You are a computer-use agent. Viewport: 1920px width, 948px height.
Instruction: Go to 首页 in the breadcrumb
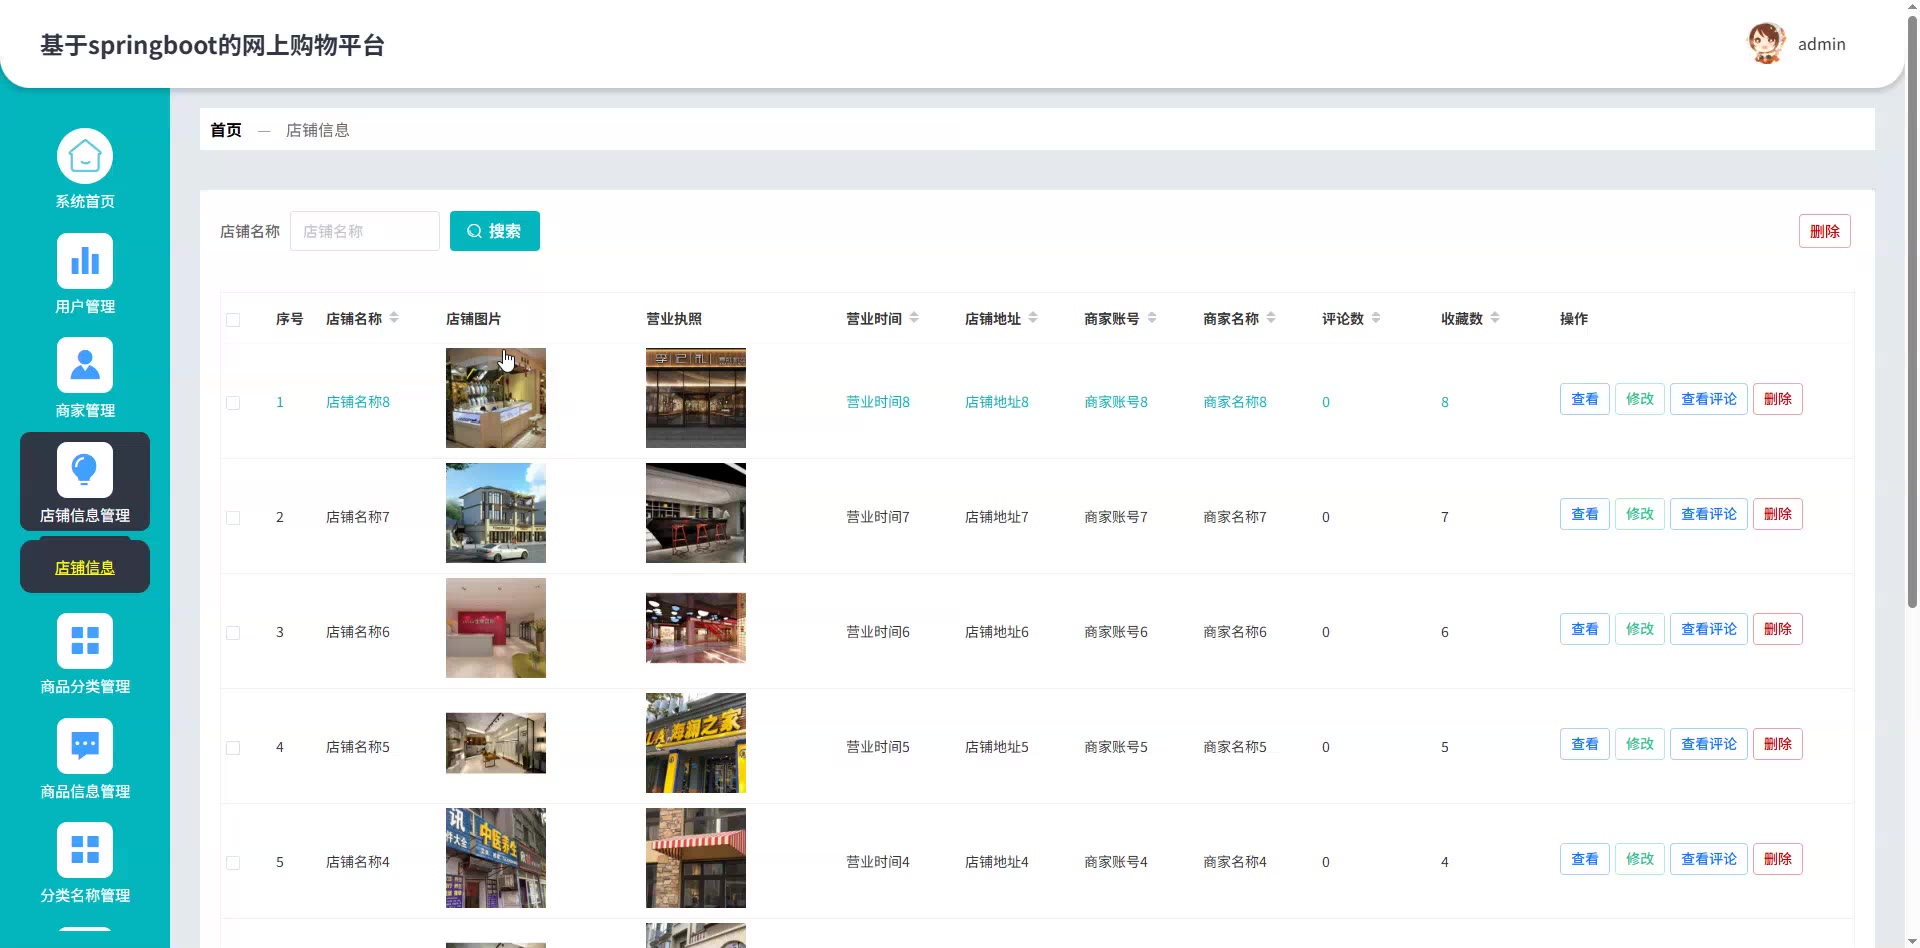(226, 130)
